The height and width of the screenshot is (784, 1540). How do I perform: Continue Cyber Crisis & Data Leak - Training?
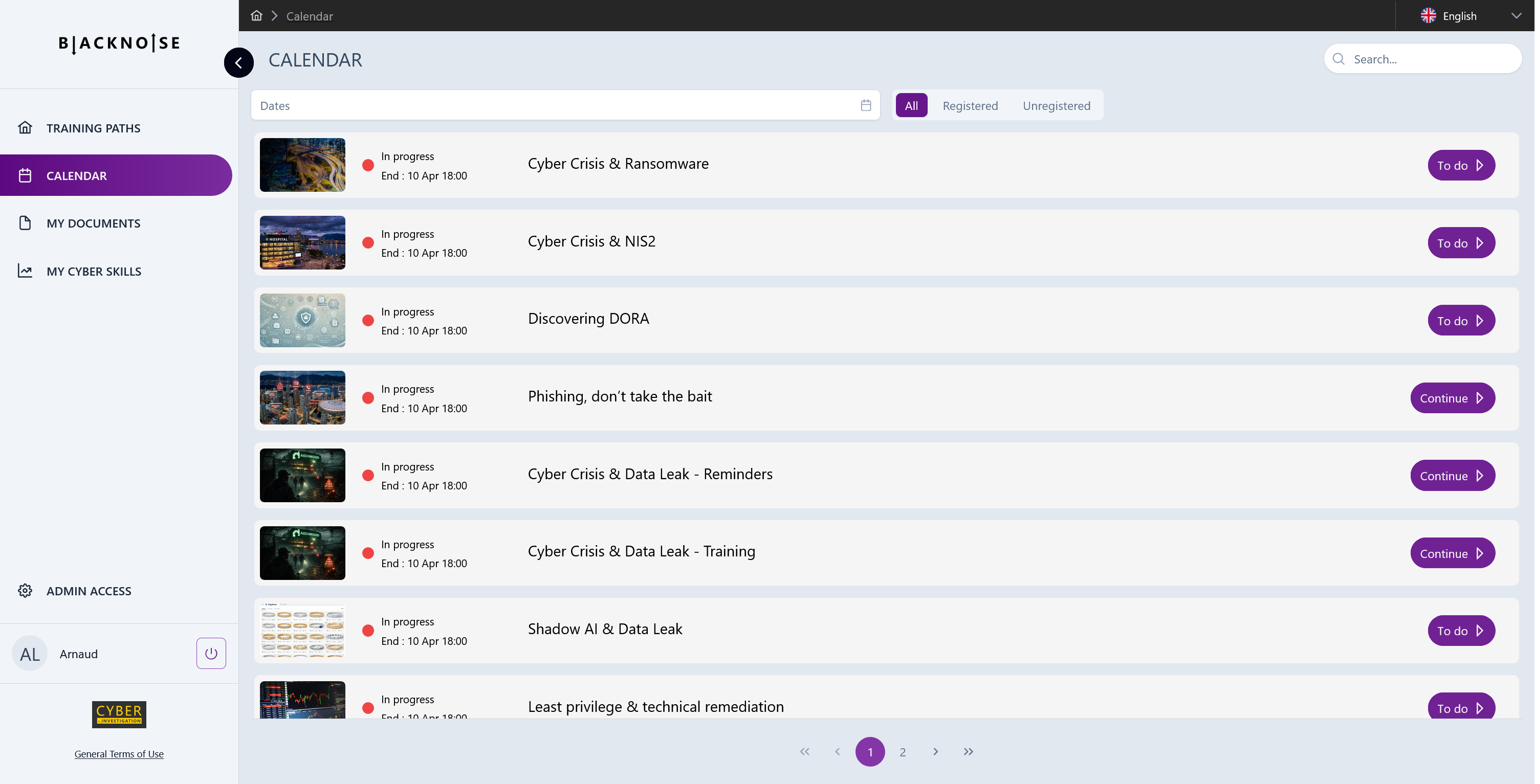point(1453,553)
